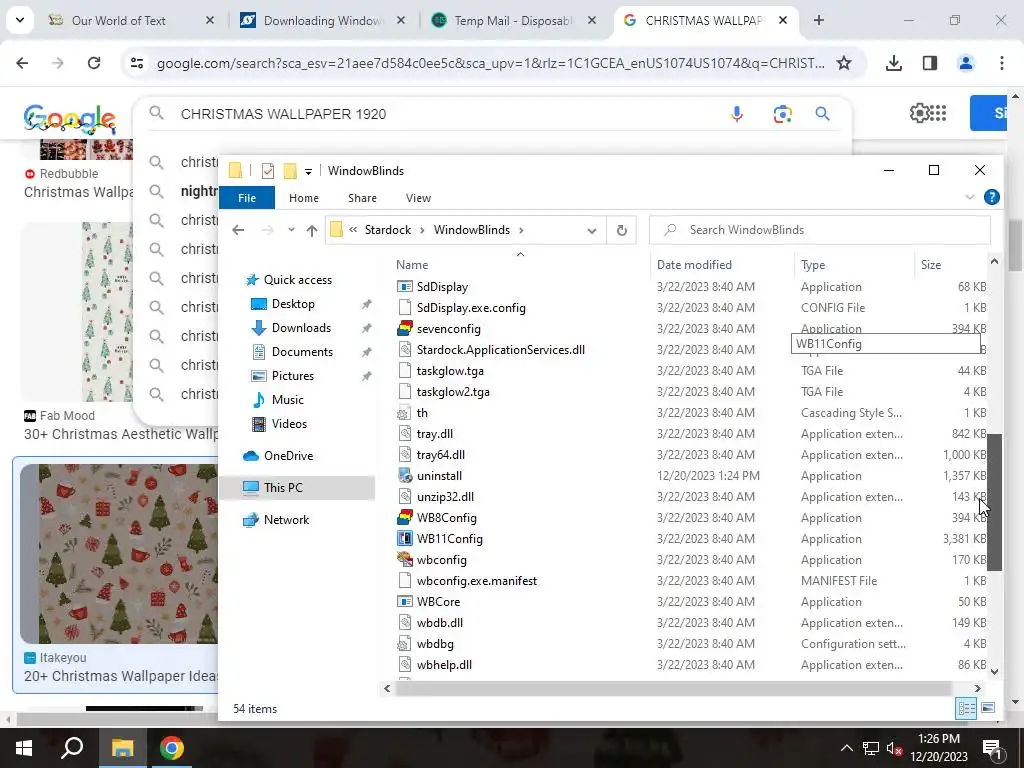Click the Search WindowBlinds field
Viewport: 1024px width, 768px height.
tap(820, 230)
